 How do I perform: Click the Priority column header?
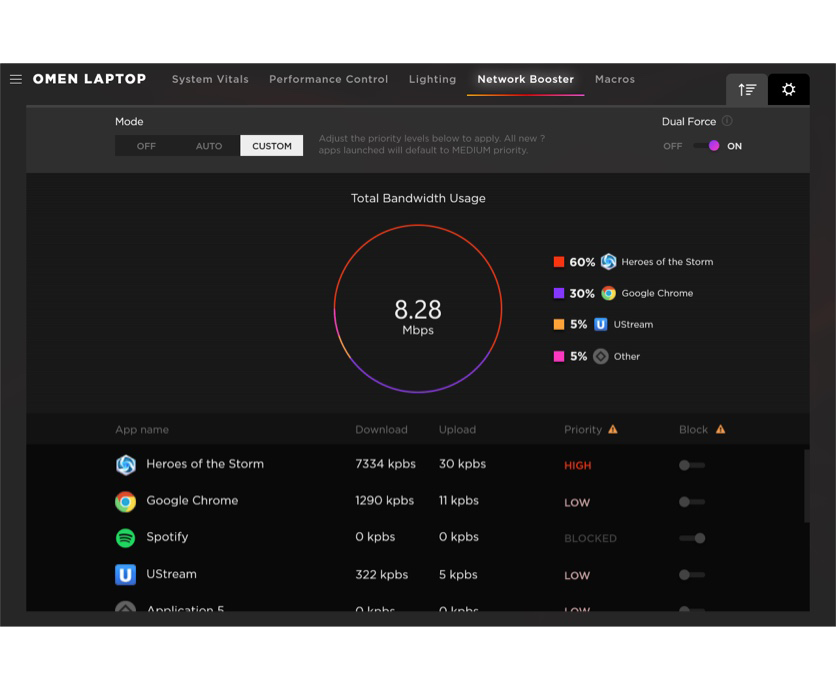point(583,429)
